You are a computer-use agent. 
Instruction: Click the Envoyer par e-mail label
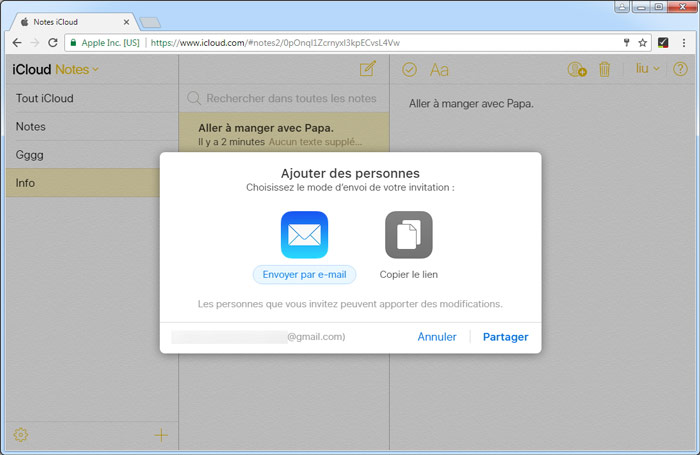coord(304,275)
